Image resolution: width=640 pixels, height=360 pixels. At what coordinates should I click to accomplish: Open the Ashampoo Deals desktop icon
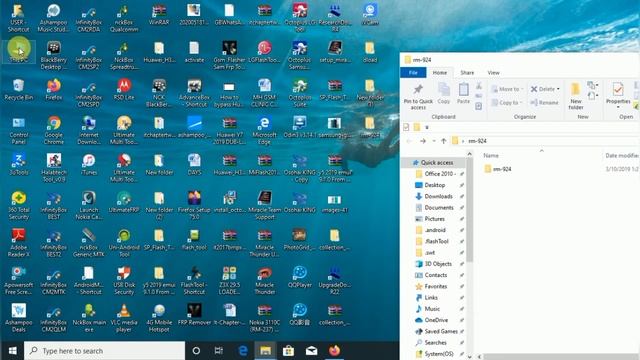tap(18, 318)
